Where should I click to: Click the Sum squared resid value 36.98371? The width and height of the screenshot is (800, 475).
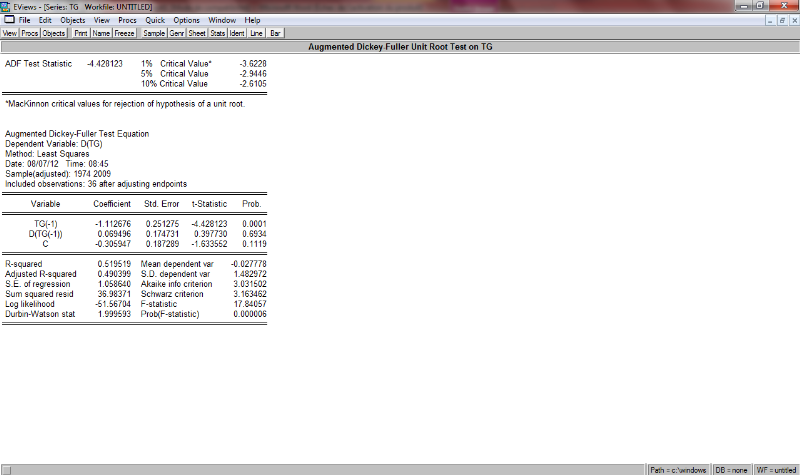tap(114, 294)
